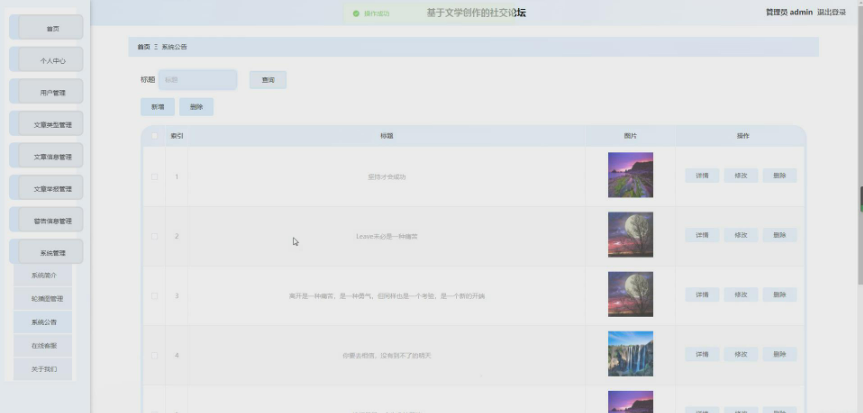Collapse the 系统管理 sidebar menu

[46, 252]
